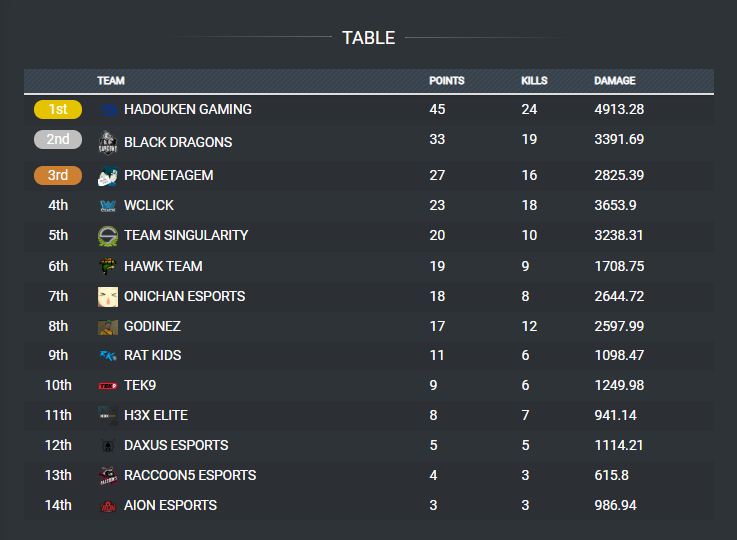The height and width of the screenshot is (540, 737).
Task: Click the damage value 986.94
Action: tap(615, 506)
